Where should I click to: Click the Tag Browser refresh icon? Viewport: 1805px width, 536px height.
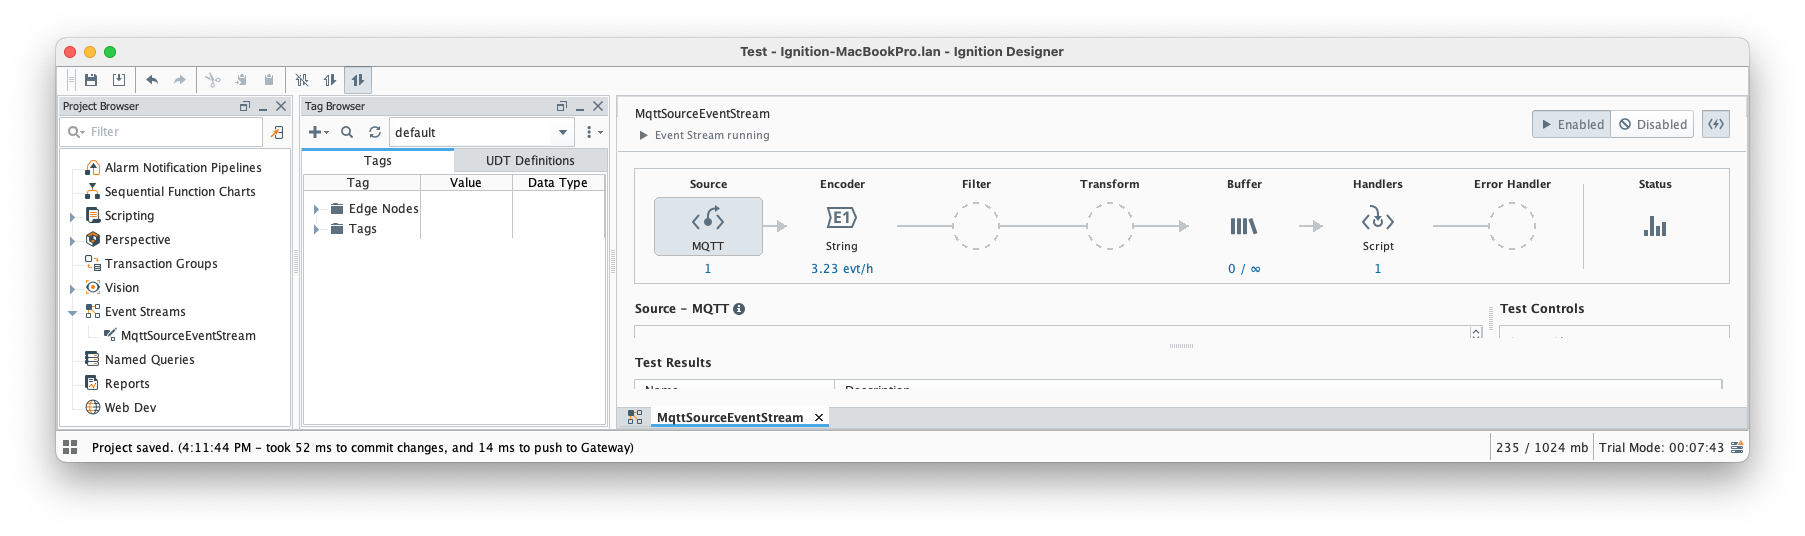pos(375,132)
